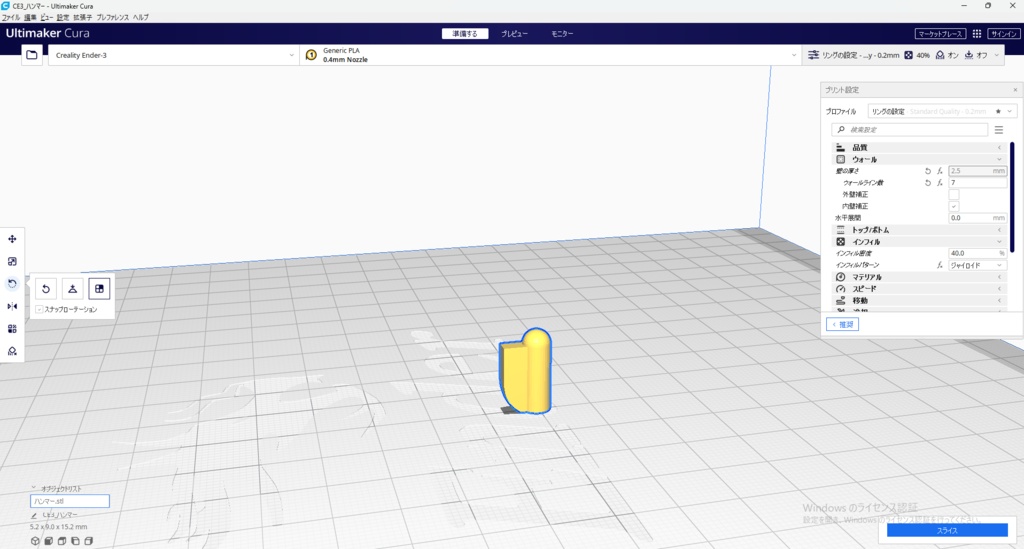1024x549 pixels.
Task: Click formula icon beside インフィルパターン
Action: click(940, 265)
